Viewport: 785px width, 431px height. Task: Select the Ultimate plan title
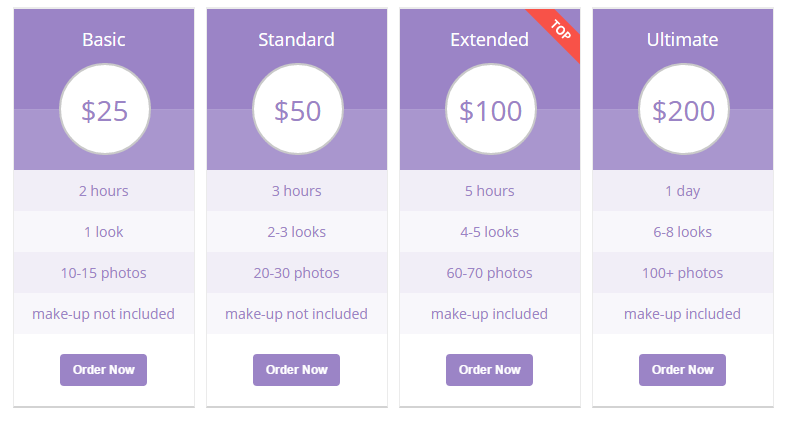click(x=682, y=40)
